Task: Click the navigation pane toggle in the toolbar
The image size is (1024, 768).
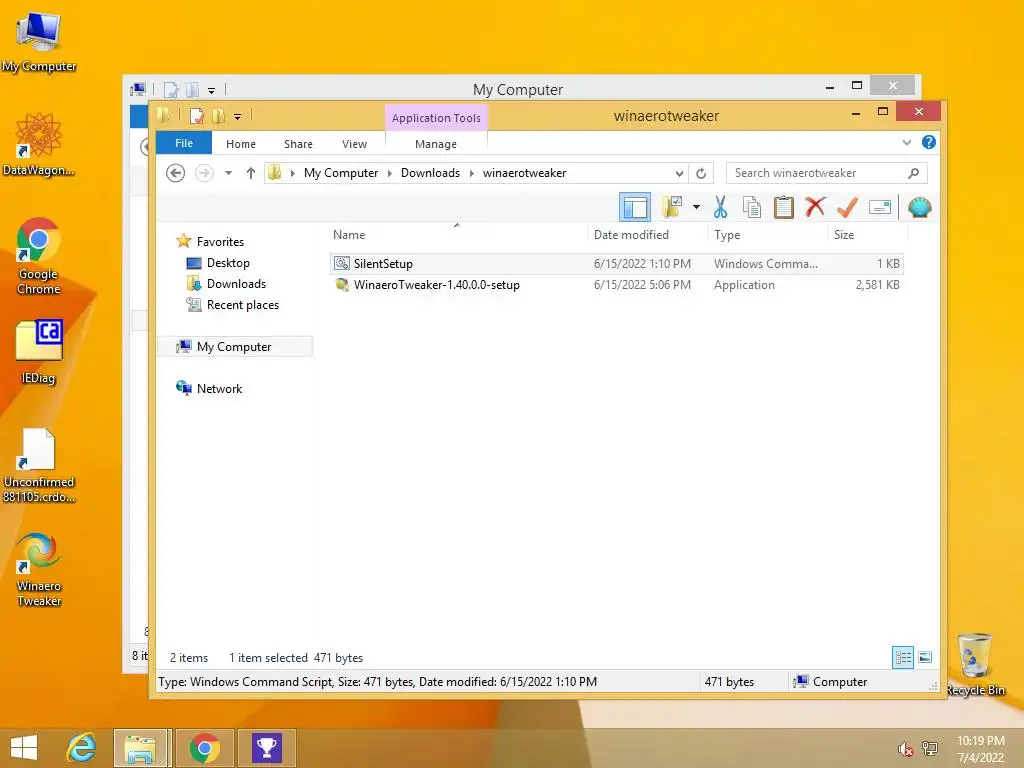Action: point(635,208)
